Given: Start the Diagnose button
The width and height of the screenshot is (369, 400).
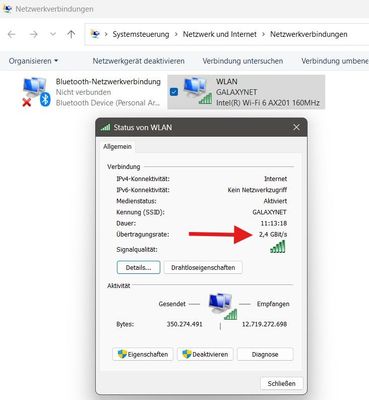Looking at the screenshot, I should 265,354.
